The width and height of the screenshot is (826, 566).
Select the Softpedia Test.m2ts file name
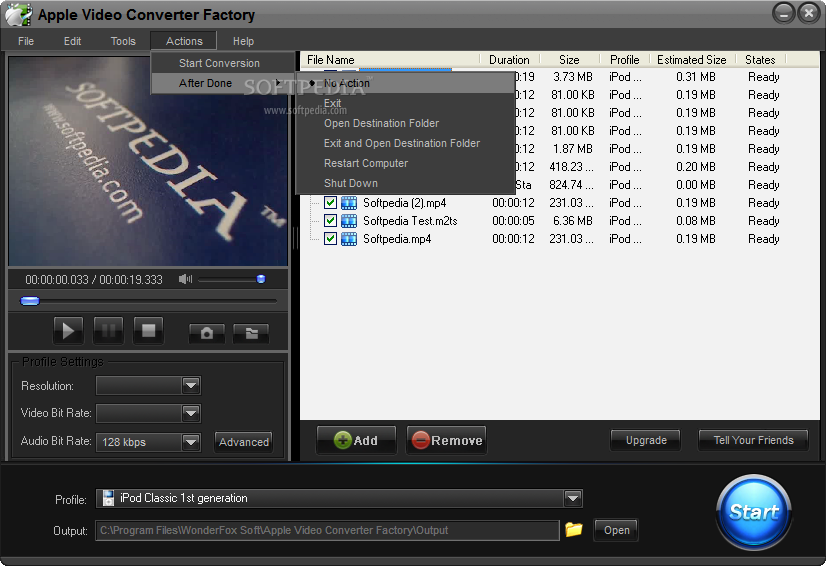[410, 221]
